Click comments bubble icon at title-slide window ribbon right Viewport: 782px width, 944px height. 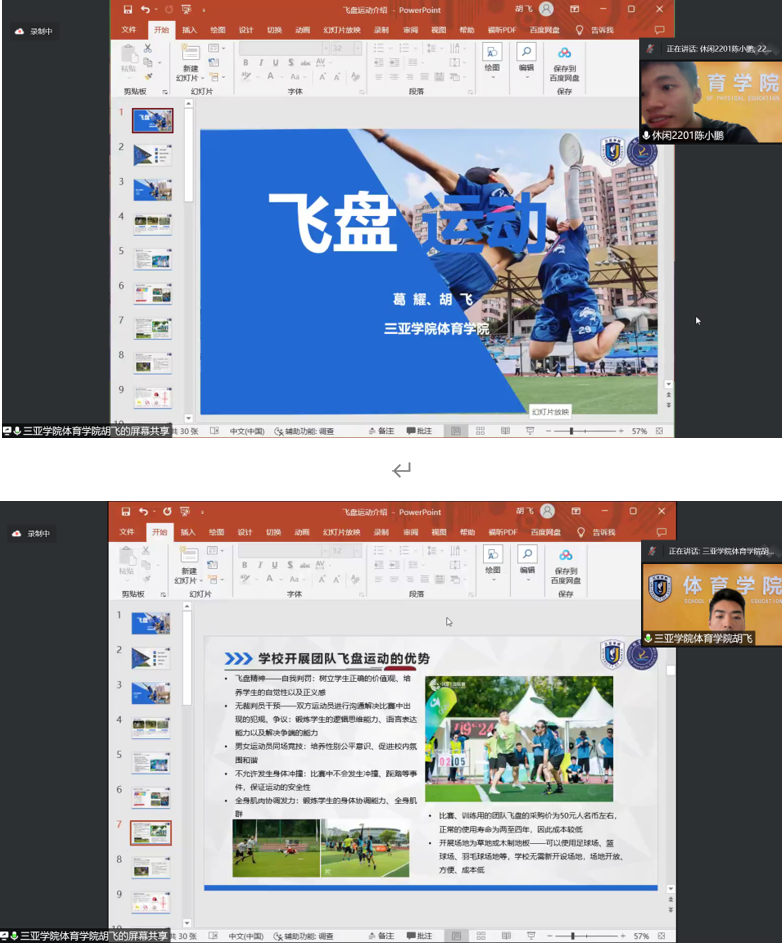(x=660, y=30)
